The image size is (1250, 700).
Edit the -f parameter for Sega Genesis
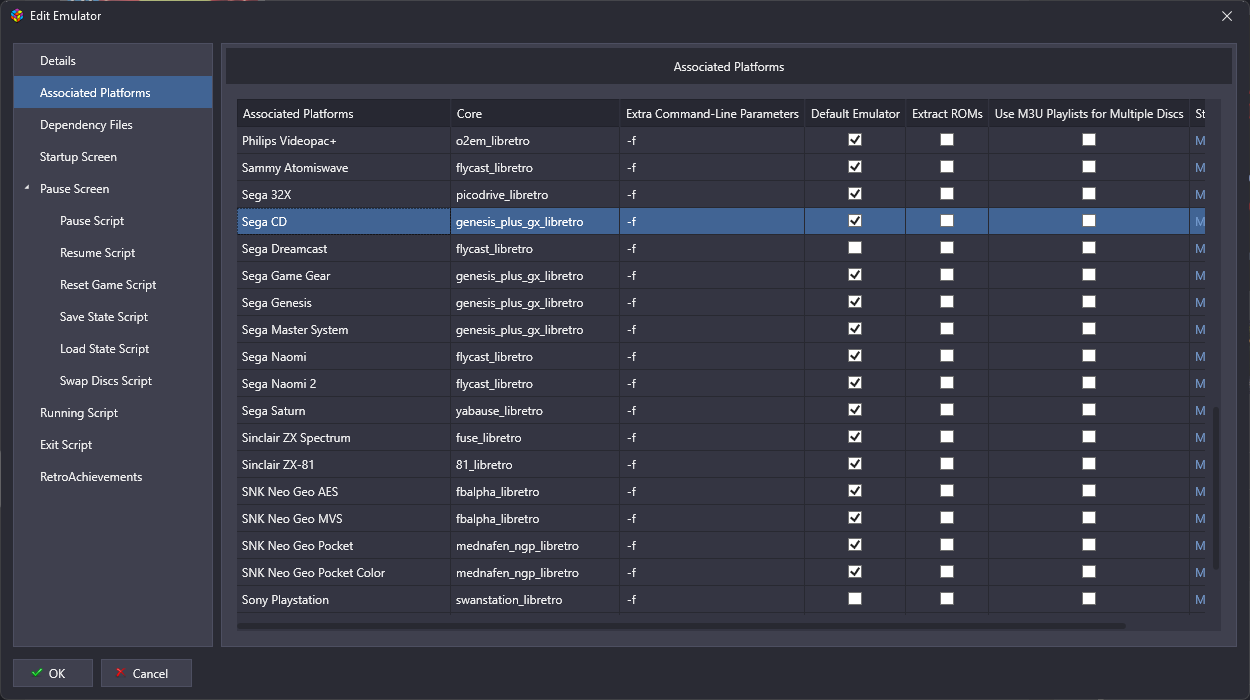pos(712,302)
